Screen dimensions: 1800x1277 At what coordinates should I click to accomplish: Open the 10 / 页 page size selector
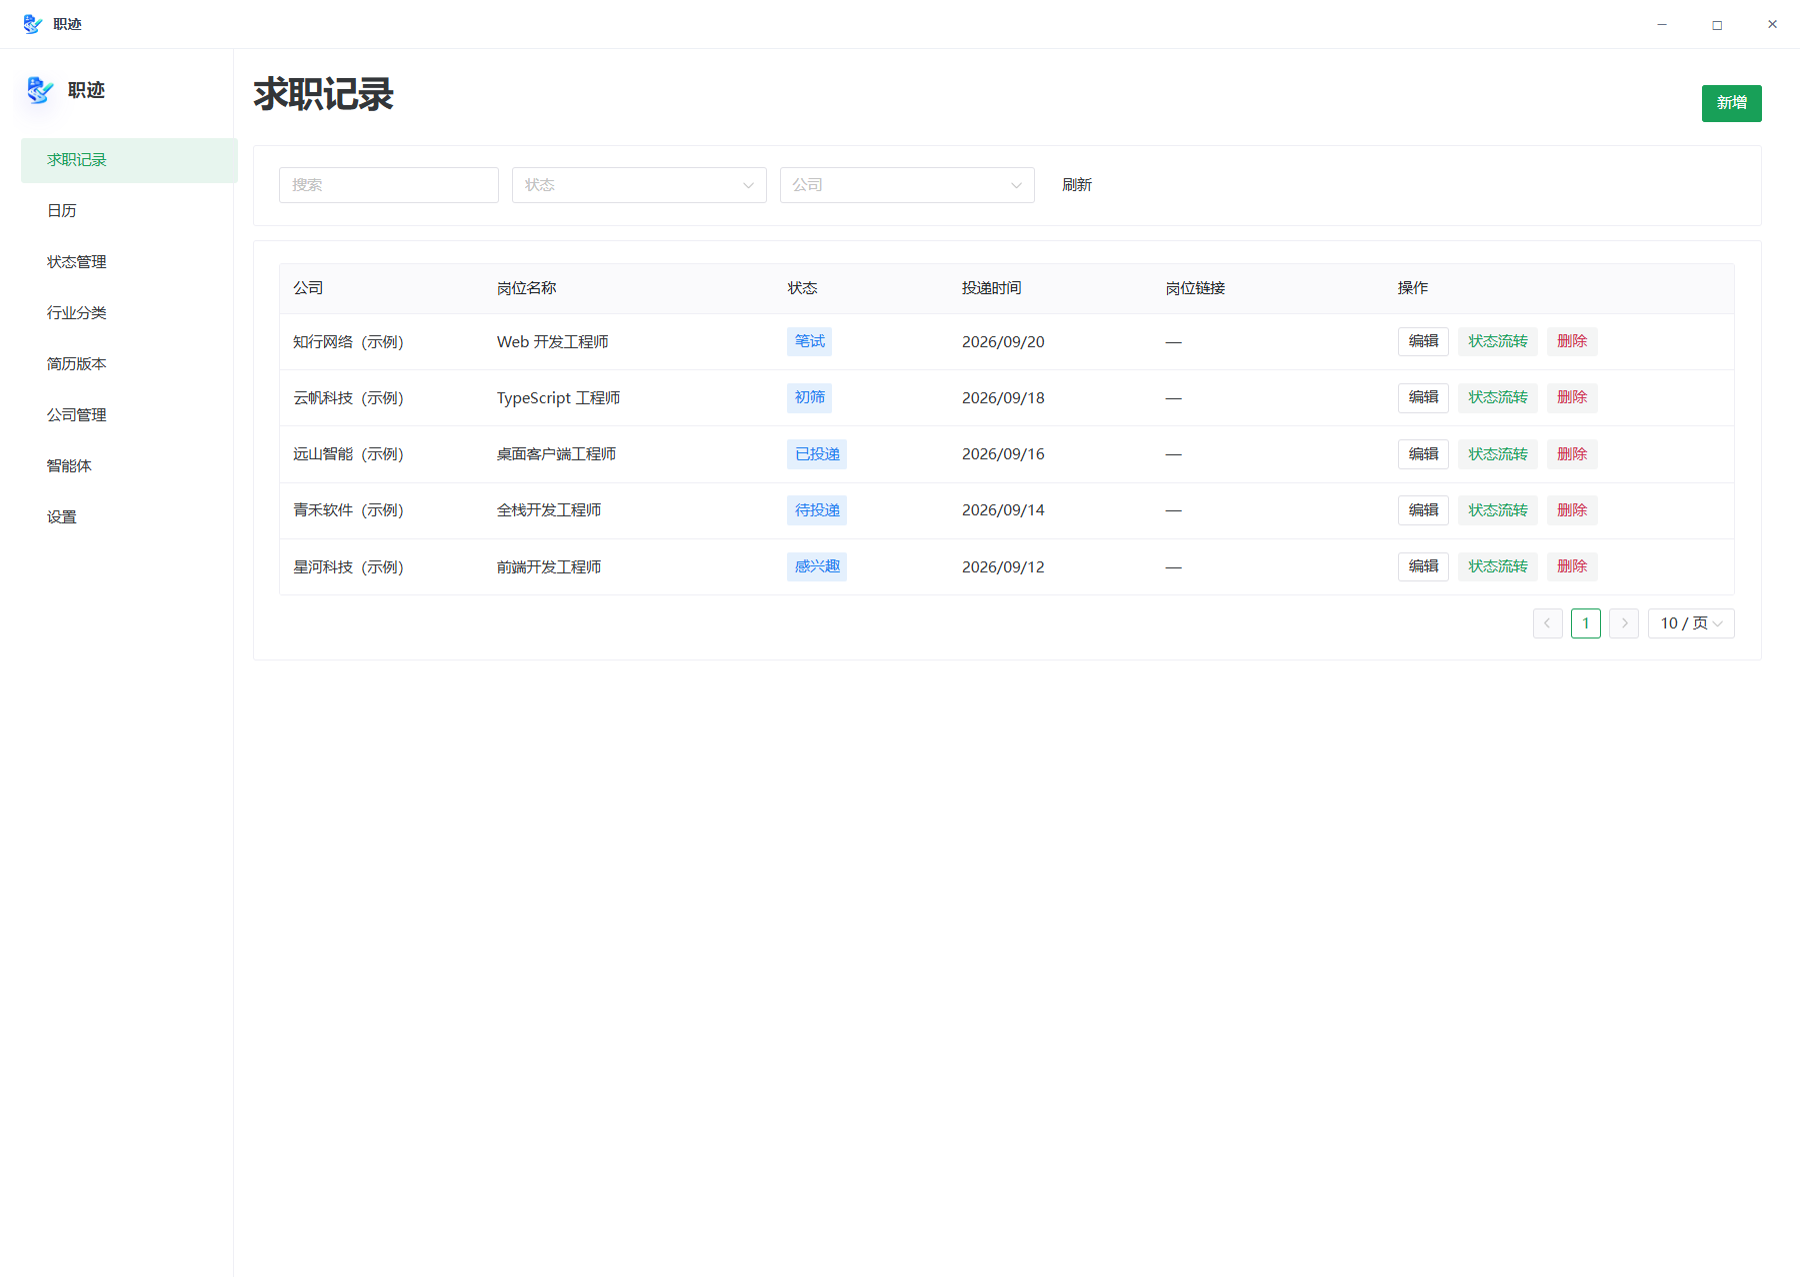coord(1691,623)
